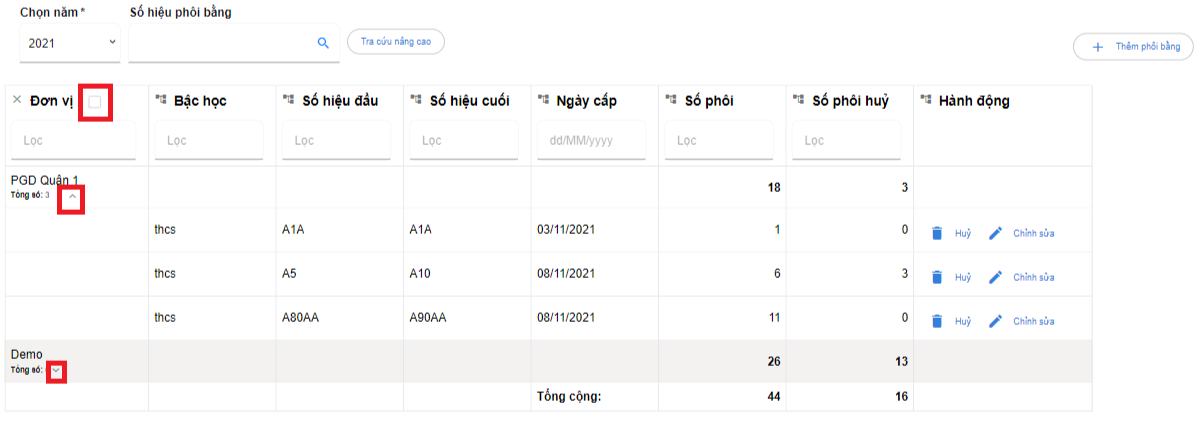The image size is (1200, 433).
Task: Click group icon on Bậc học column header
Action: (x=160, y=100)
